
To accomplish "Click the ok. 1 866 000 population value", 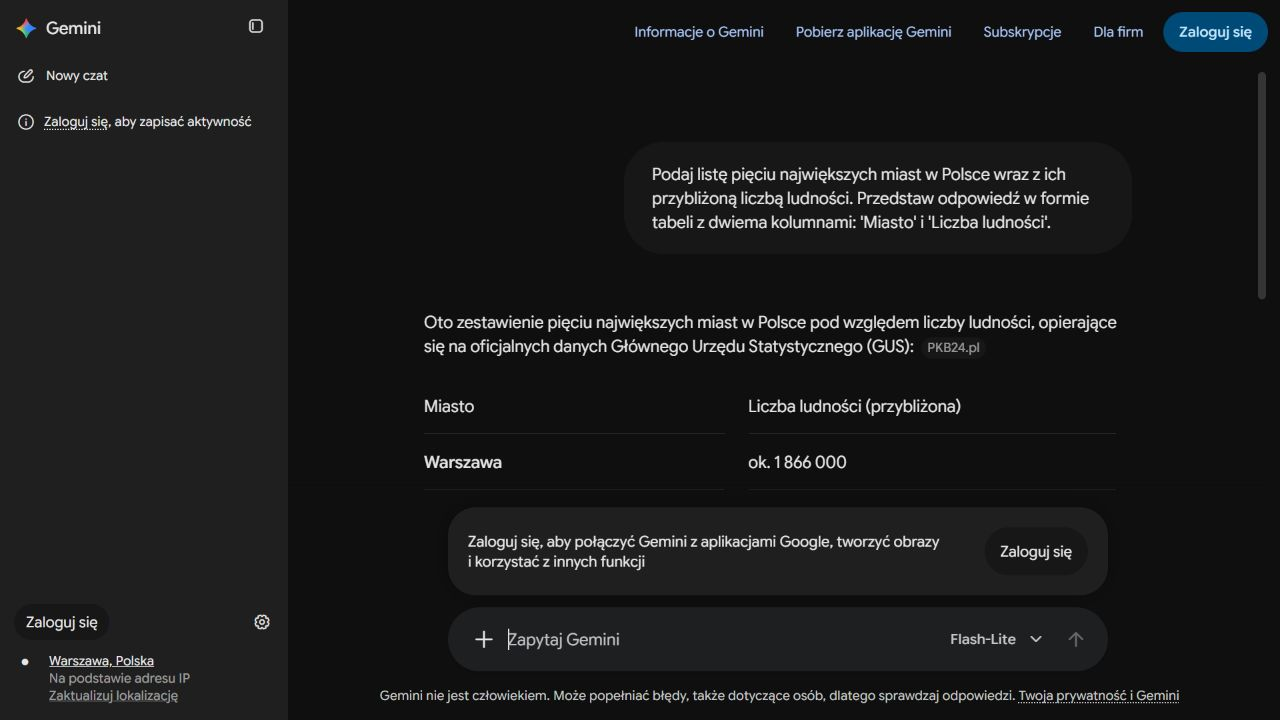I will [797, 462].
